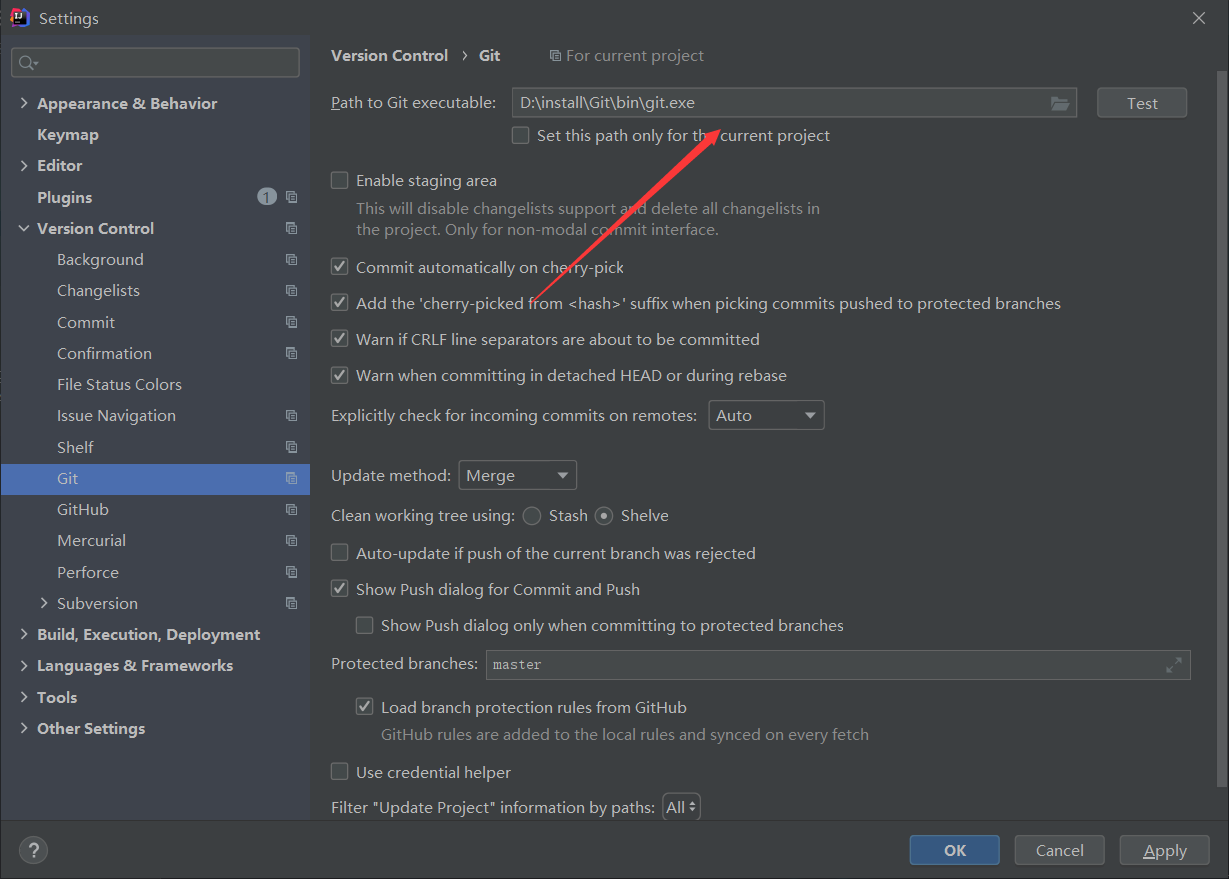Select File Status Colors in tree
The height and width of the screenshot is (879, 1229).
119,384
